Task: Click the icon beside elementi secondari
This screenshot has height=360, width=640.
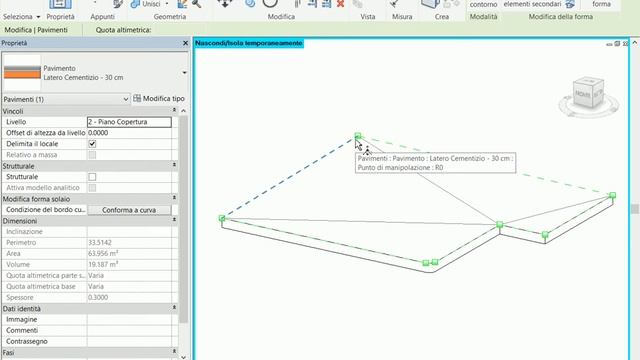Action: [x=570, y=4]
